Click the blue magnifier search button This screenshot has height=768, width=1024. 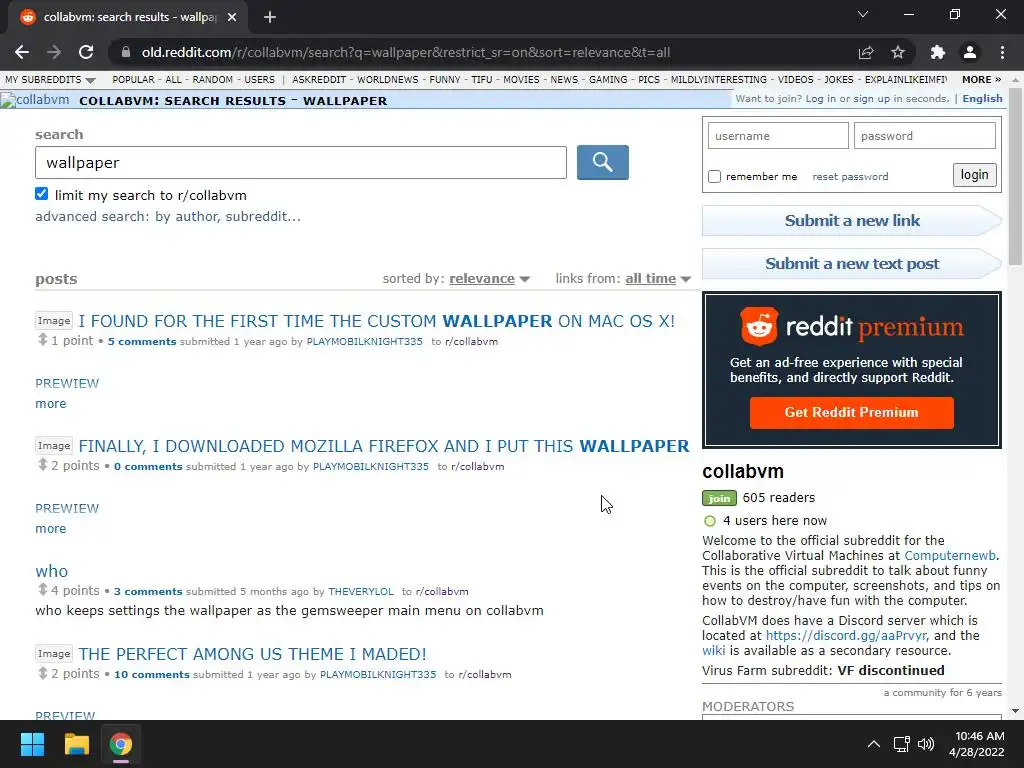coord(603,162)
